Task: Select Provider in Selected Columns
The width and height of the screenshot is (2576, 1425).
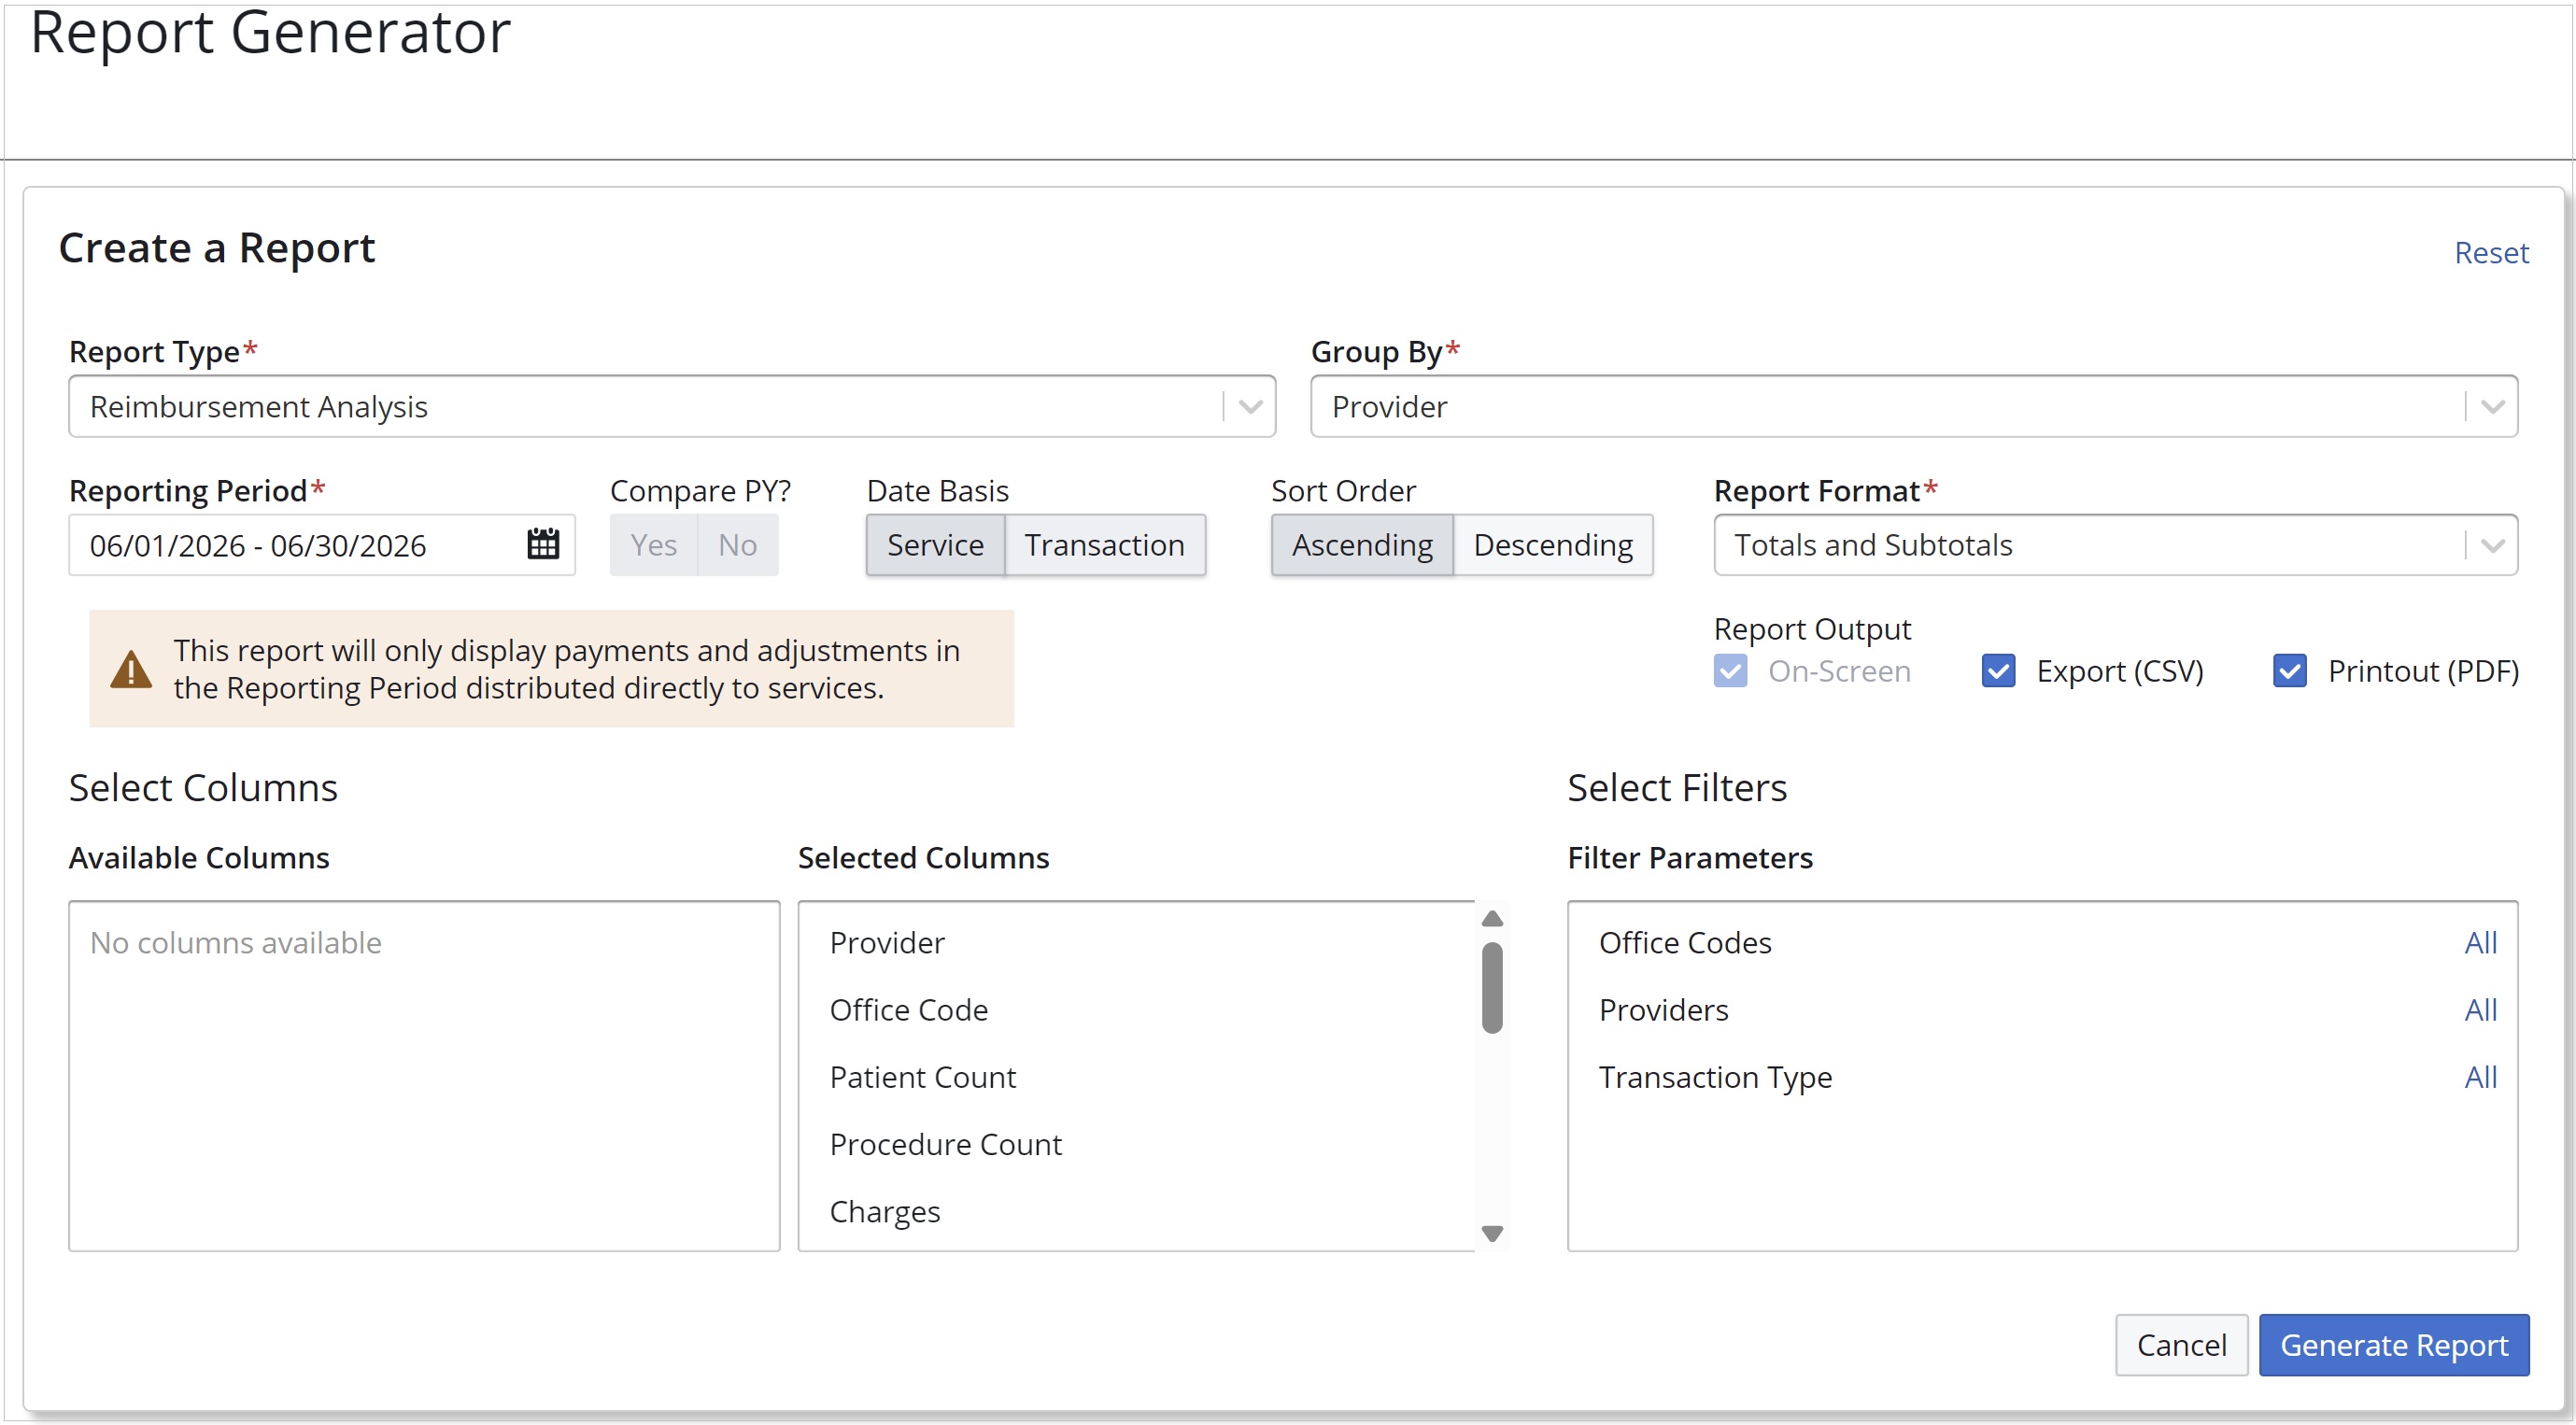Action: click(x=1136, y=943)
